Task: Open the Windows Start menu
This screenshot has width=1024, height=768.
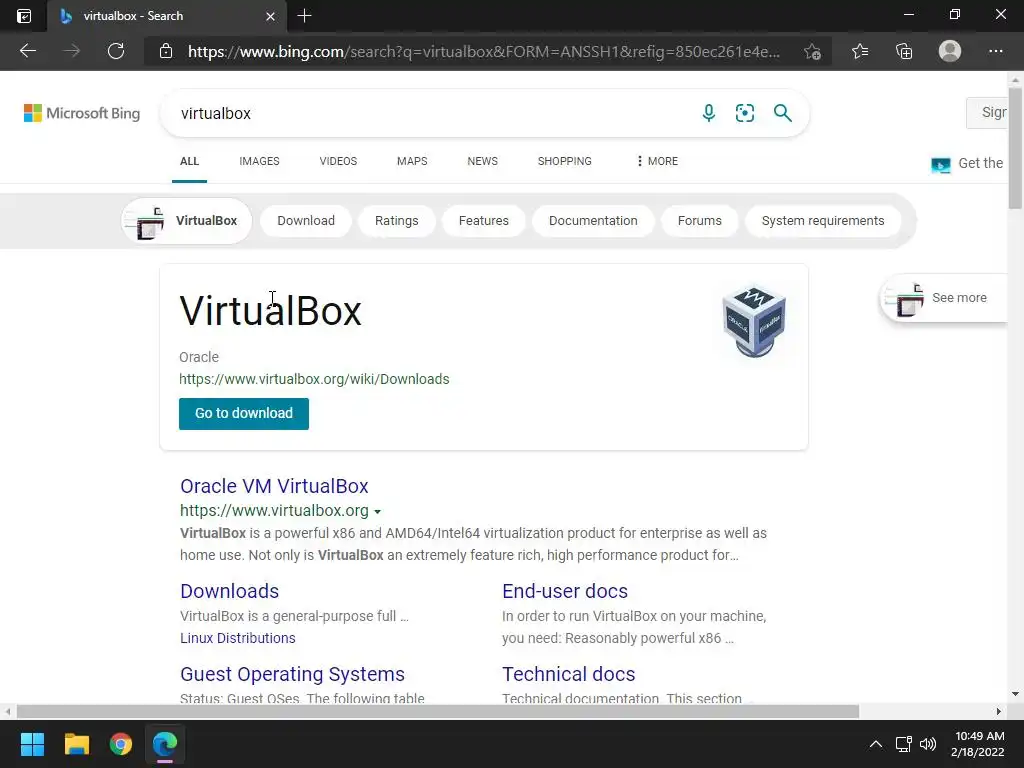Action: 32,744
